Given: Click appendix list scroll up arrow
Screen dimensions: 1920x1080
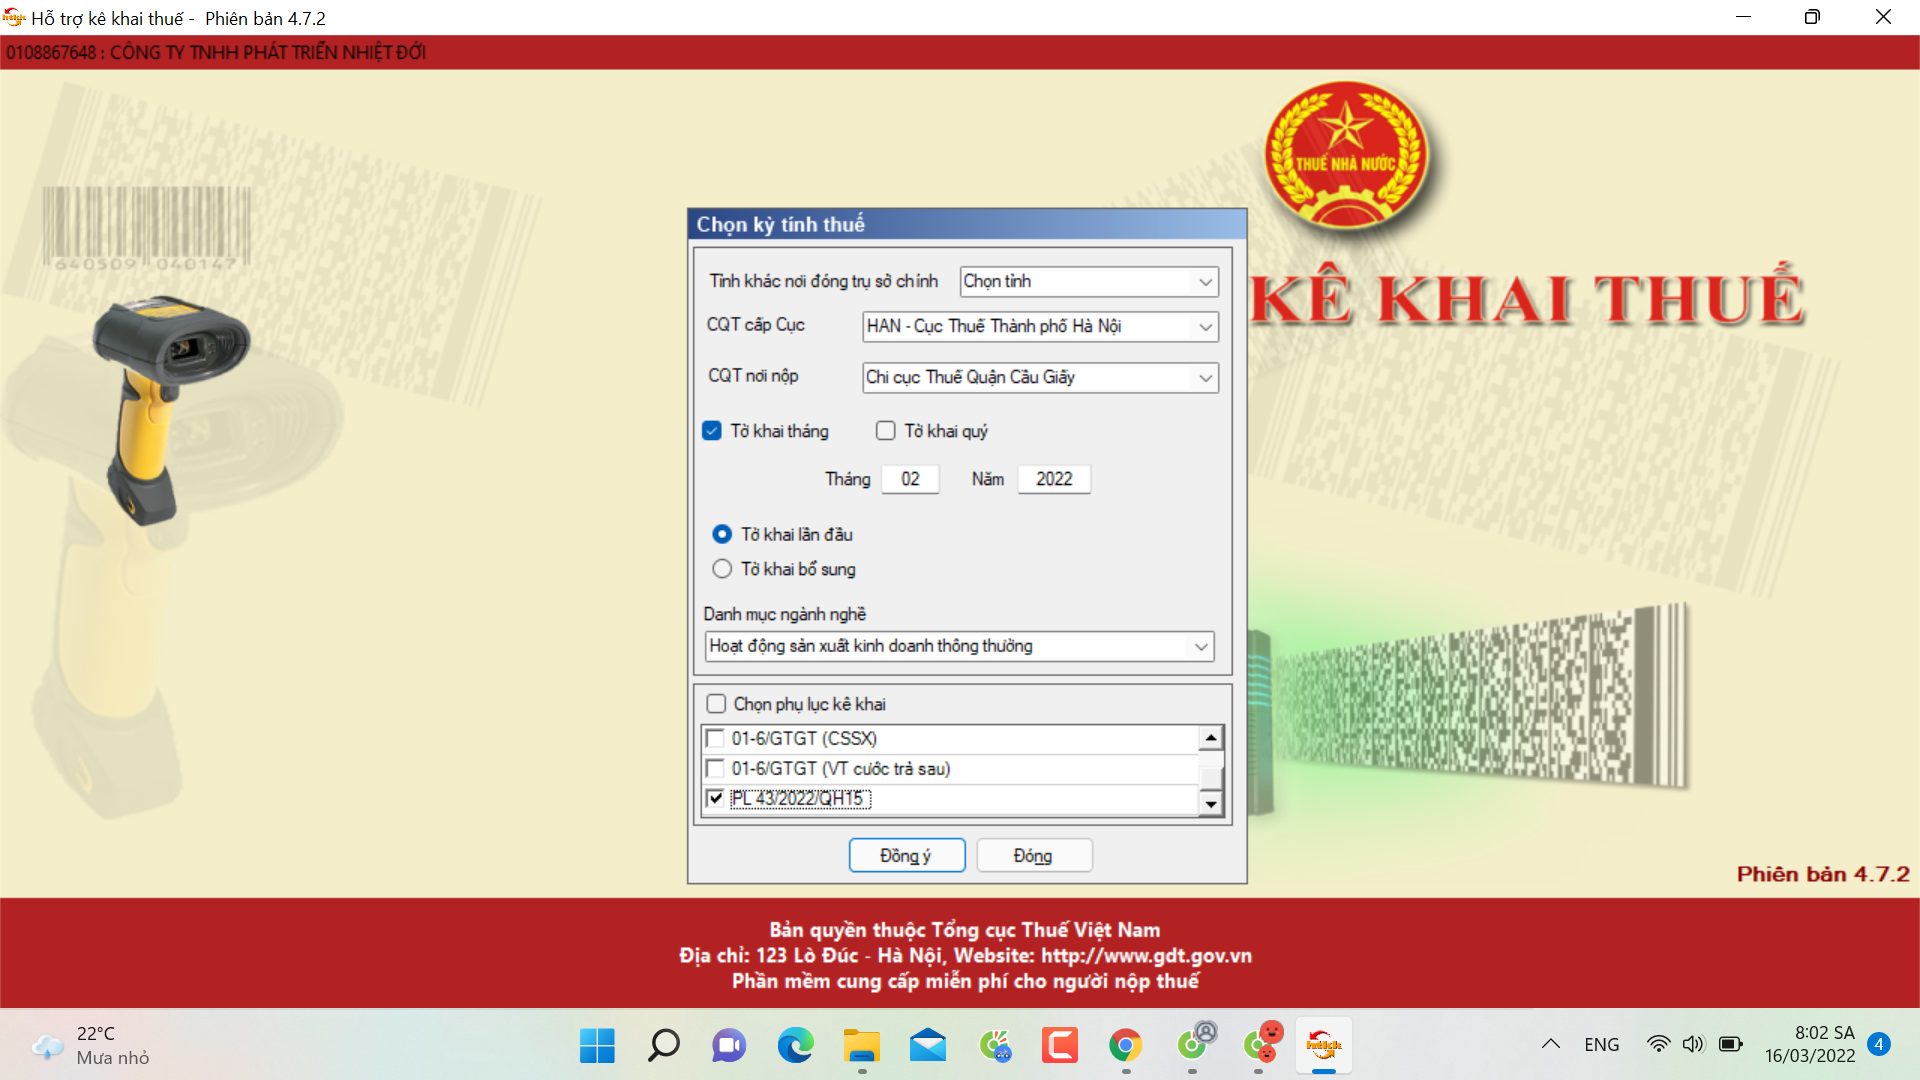Looking at the screenshot, I should click(1211, 738).
